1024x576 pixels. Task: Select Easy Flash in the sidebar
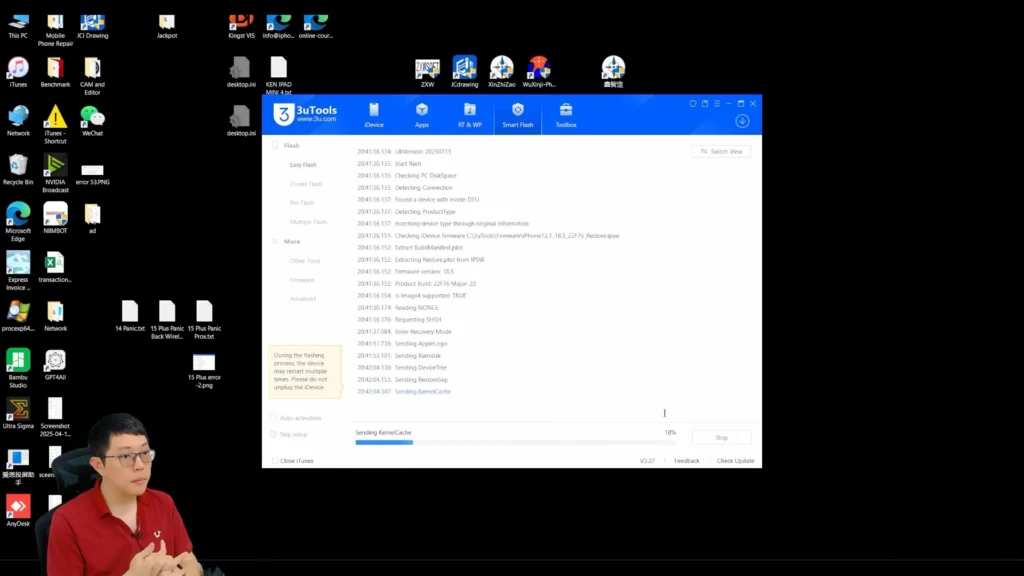coord(303,165)
